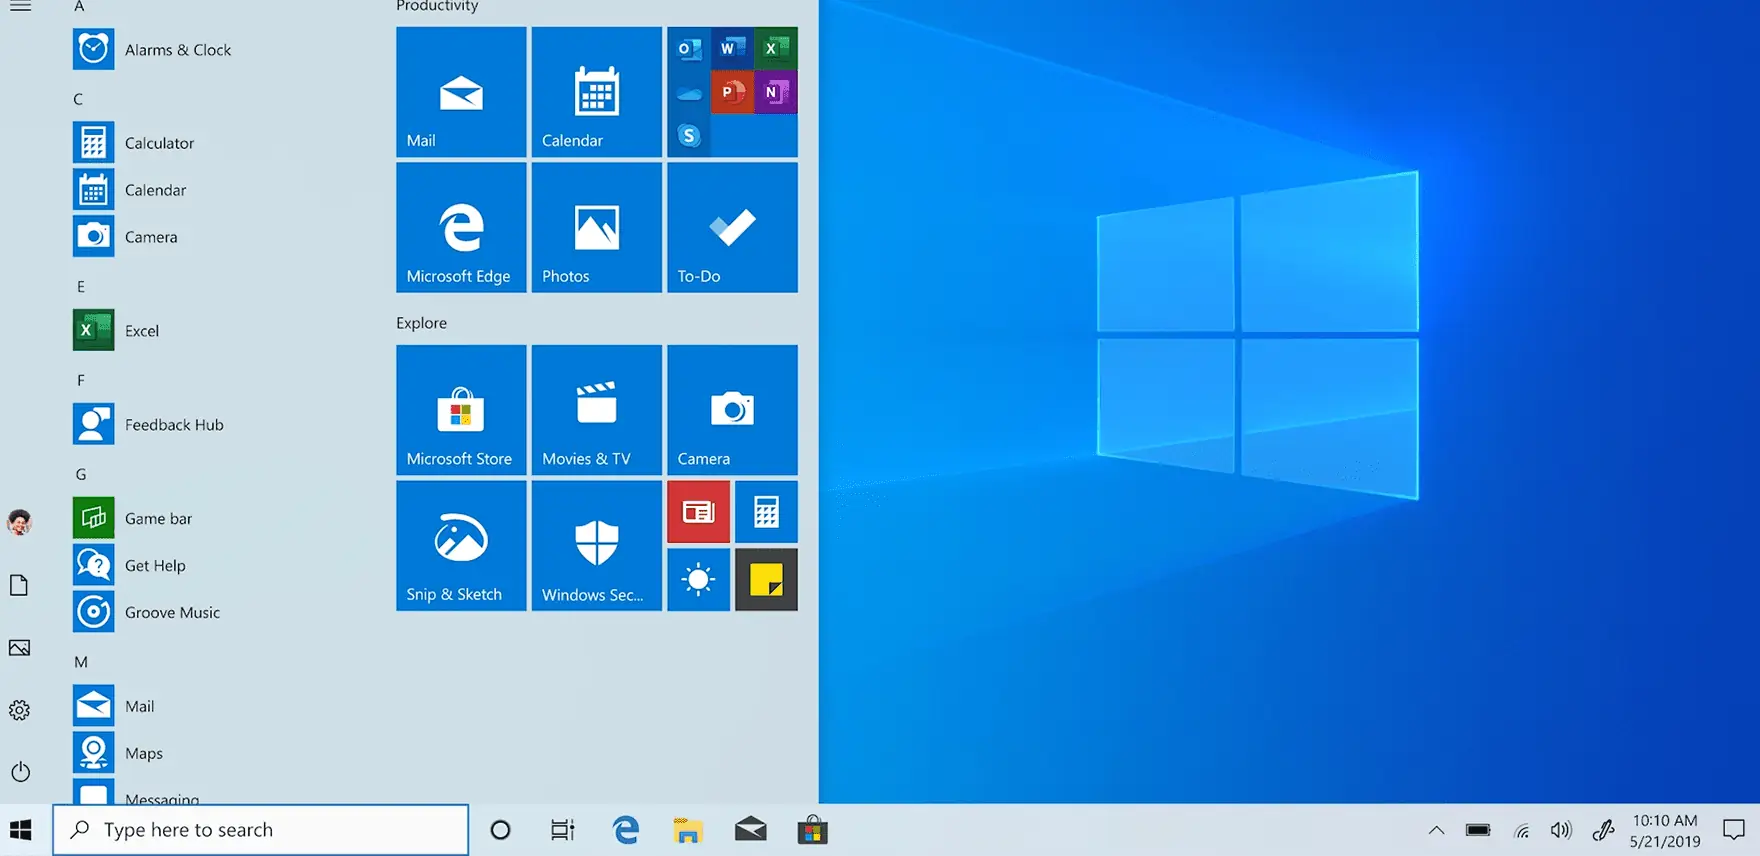
Task: Open Game bar
Action: coord(132,519)
